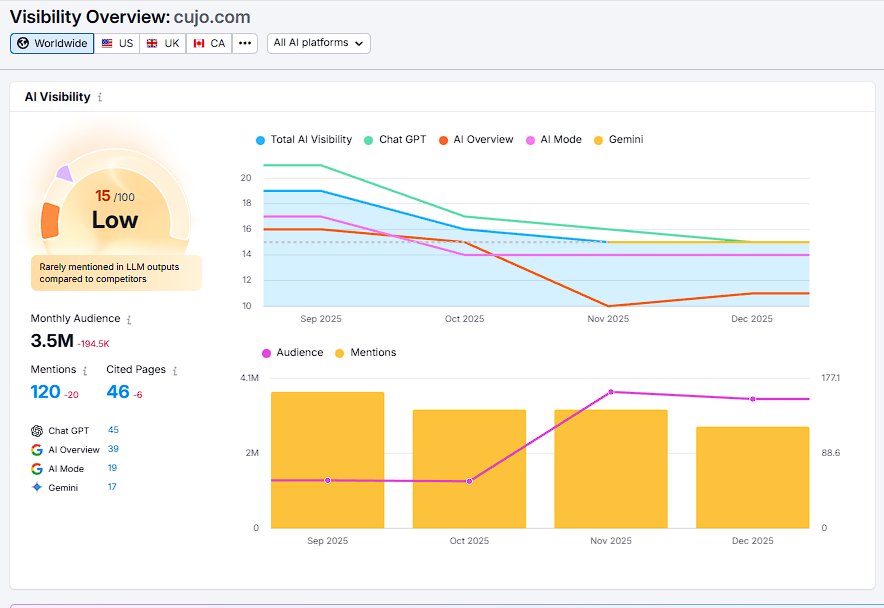
Task: Click the Worldwide globe icon
Action: tap(22, 43)
